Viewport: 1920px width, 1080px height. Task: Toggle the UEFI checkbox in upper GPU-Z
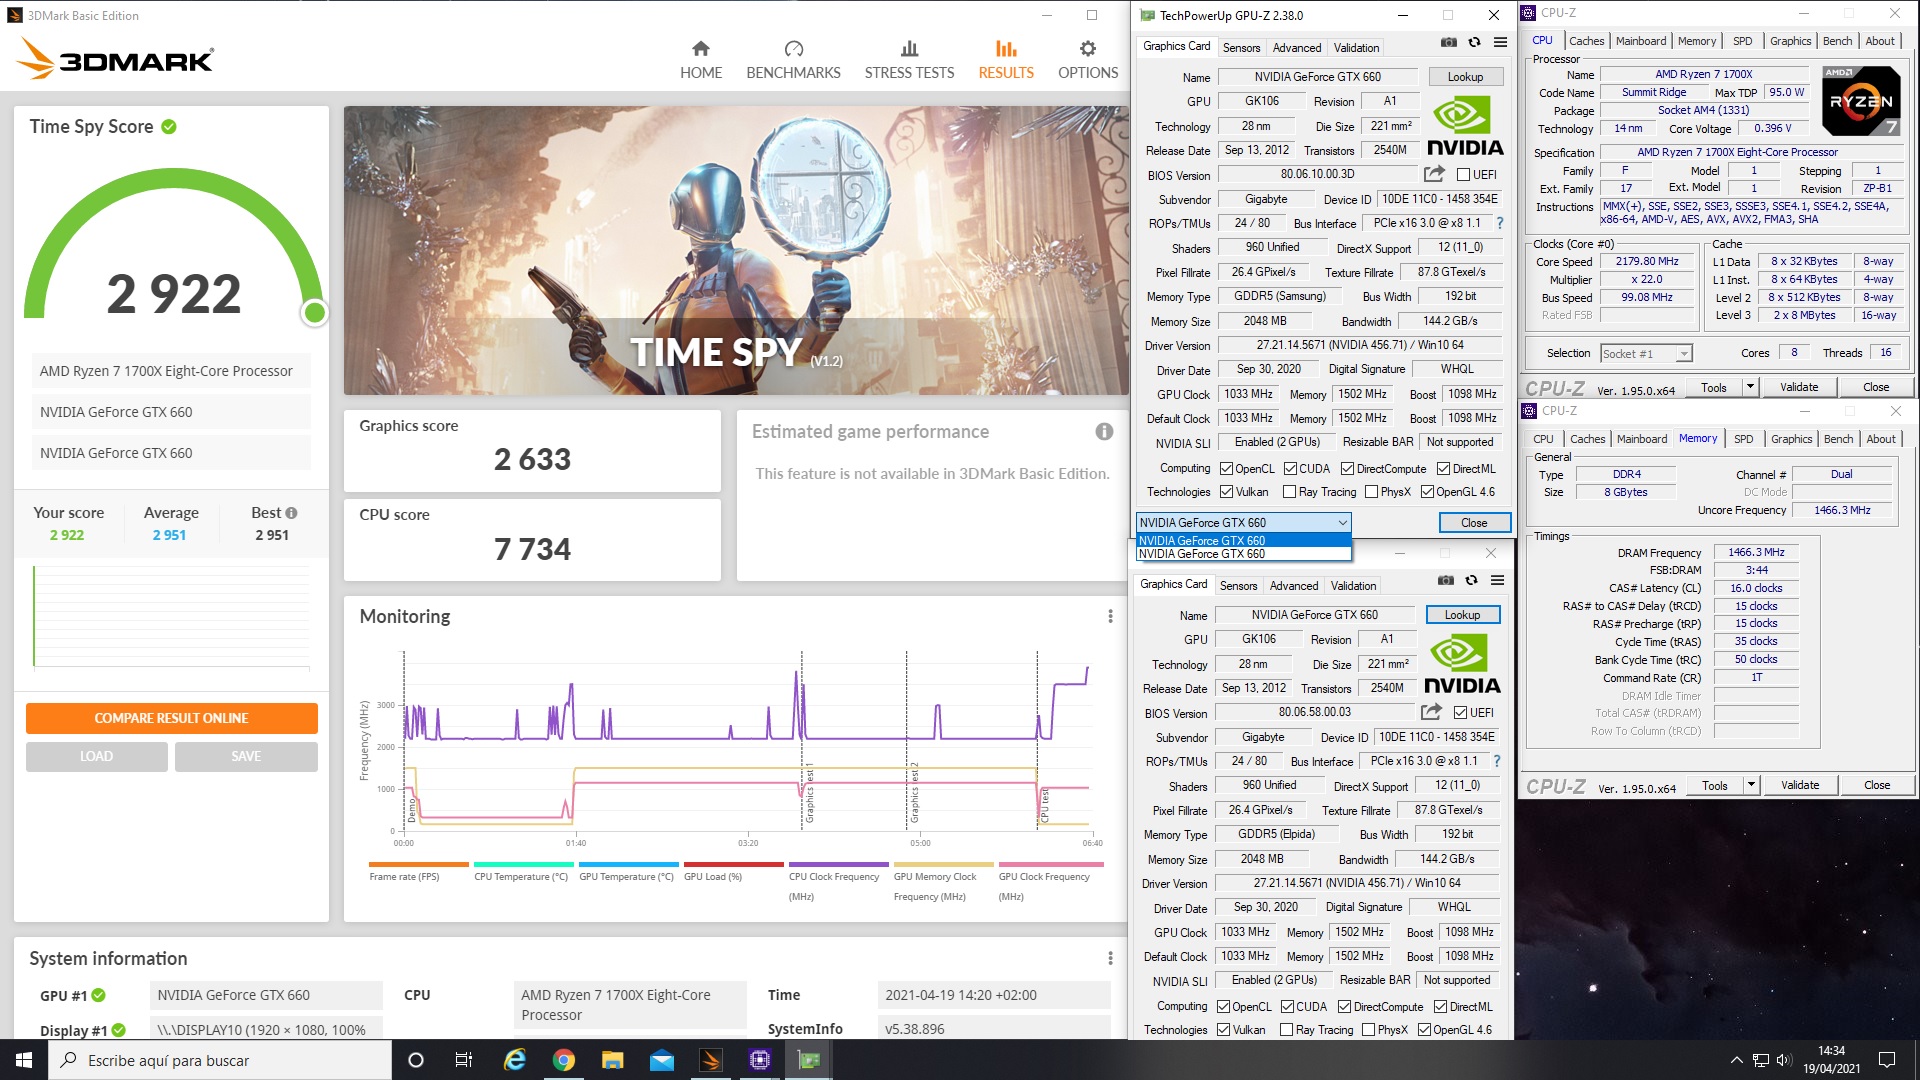click(x=1463, y=175)
